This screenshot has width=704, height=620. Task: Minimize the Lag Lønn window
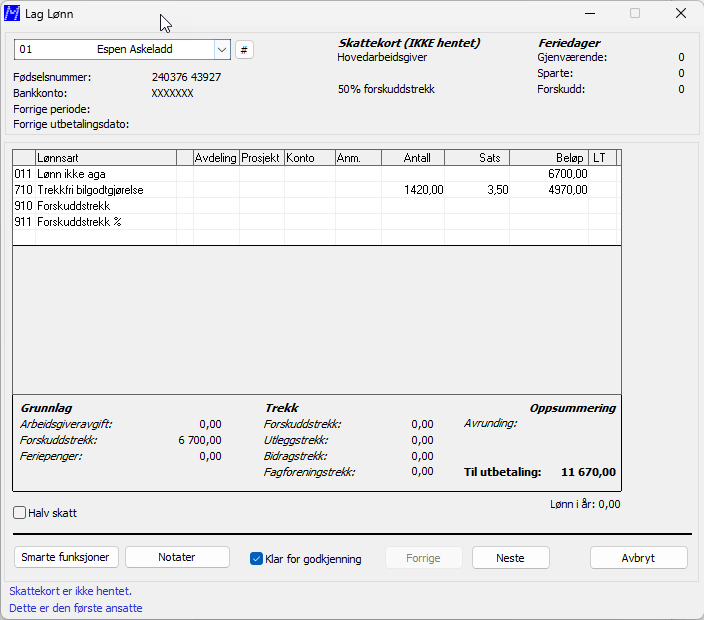click(590, 13)
